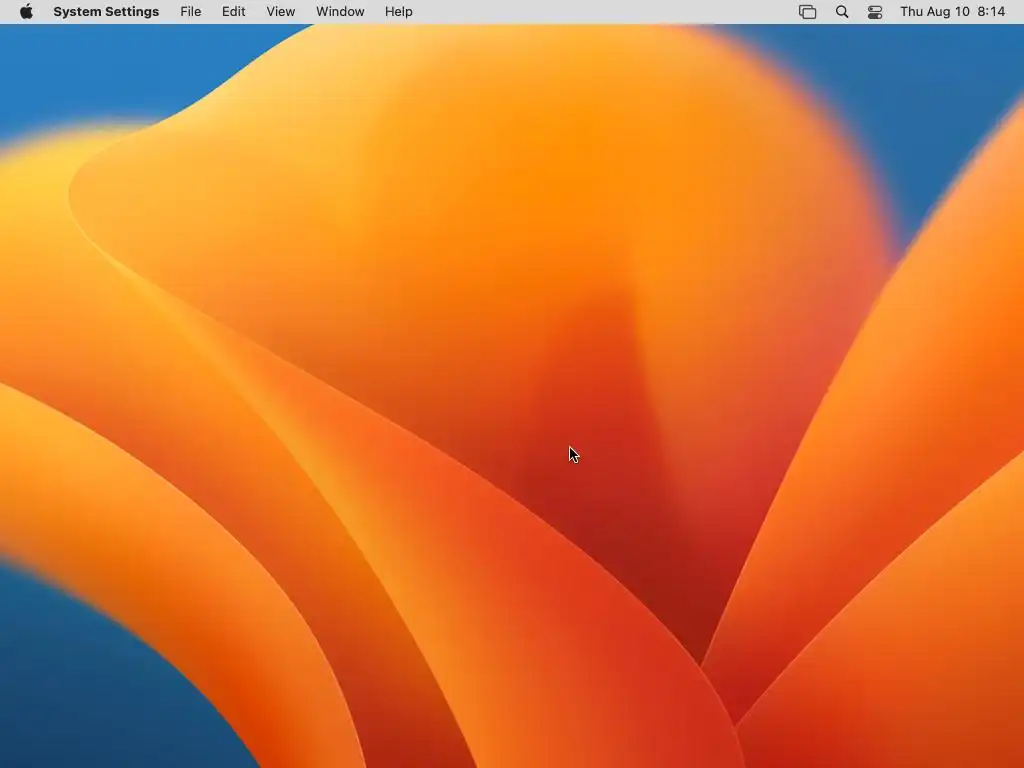Open the Window menu
This screenshot has width=1024, height=768.
pos(340,12)
